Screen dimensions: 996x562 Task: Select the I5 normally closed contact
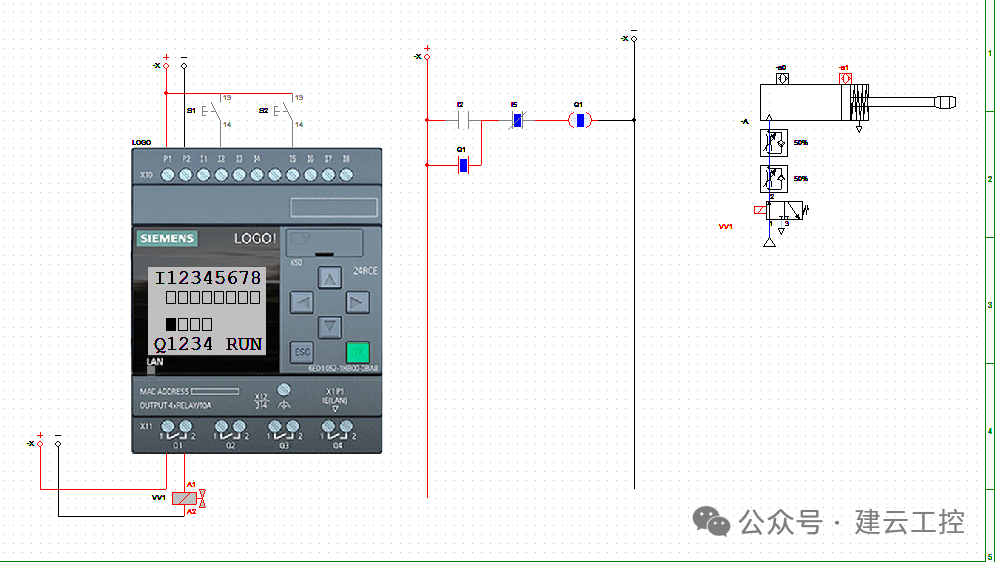point(517,119)
